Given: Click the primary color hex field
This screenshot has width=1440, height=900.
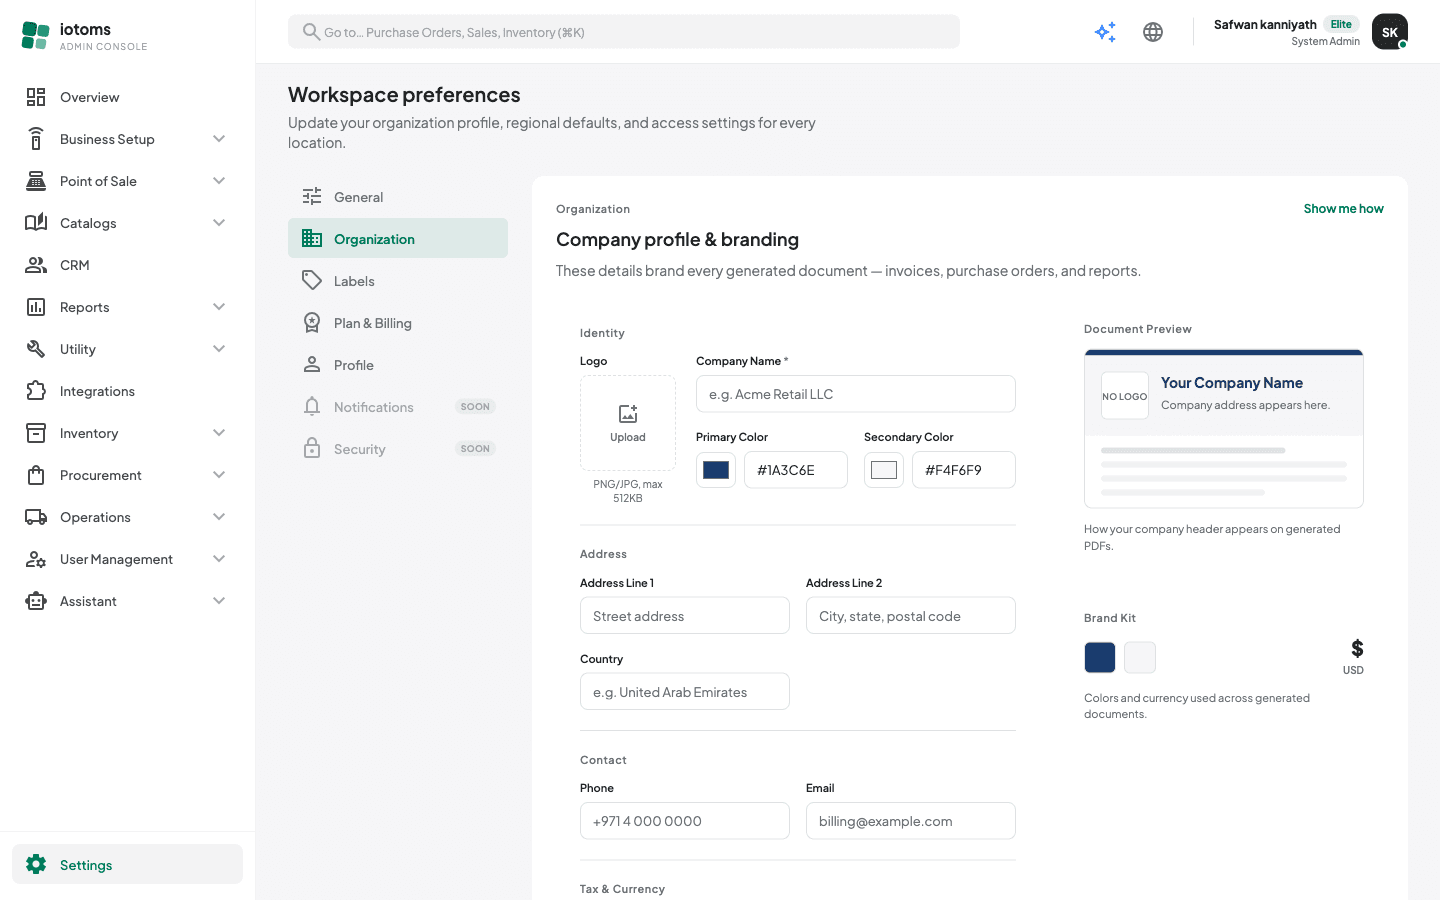Looking at the screenshot, I should click(796, 470).
